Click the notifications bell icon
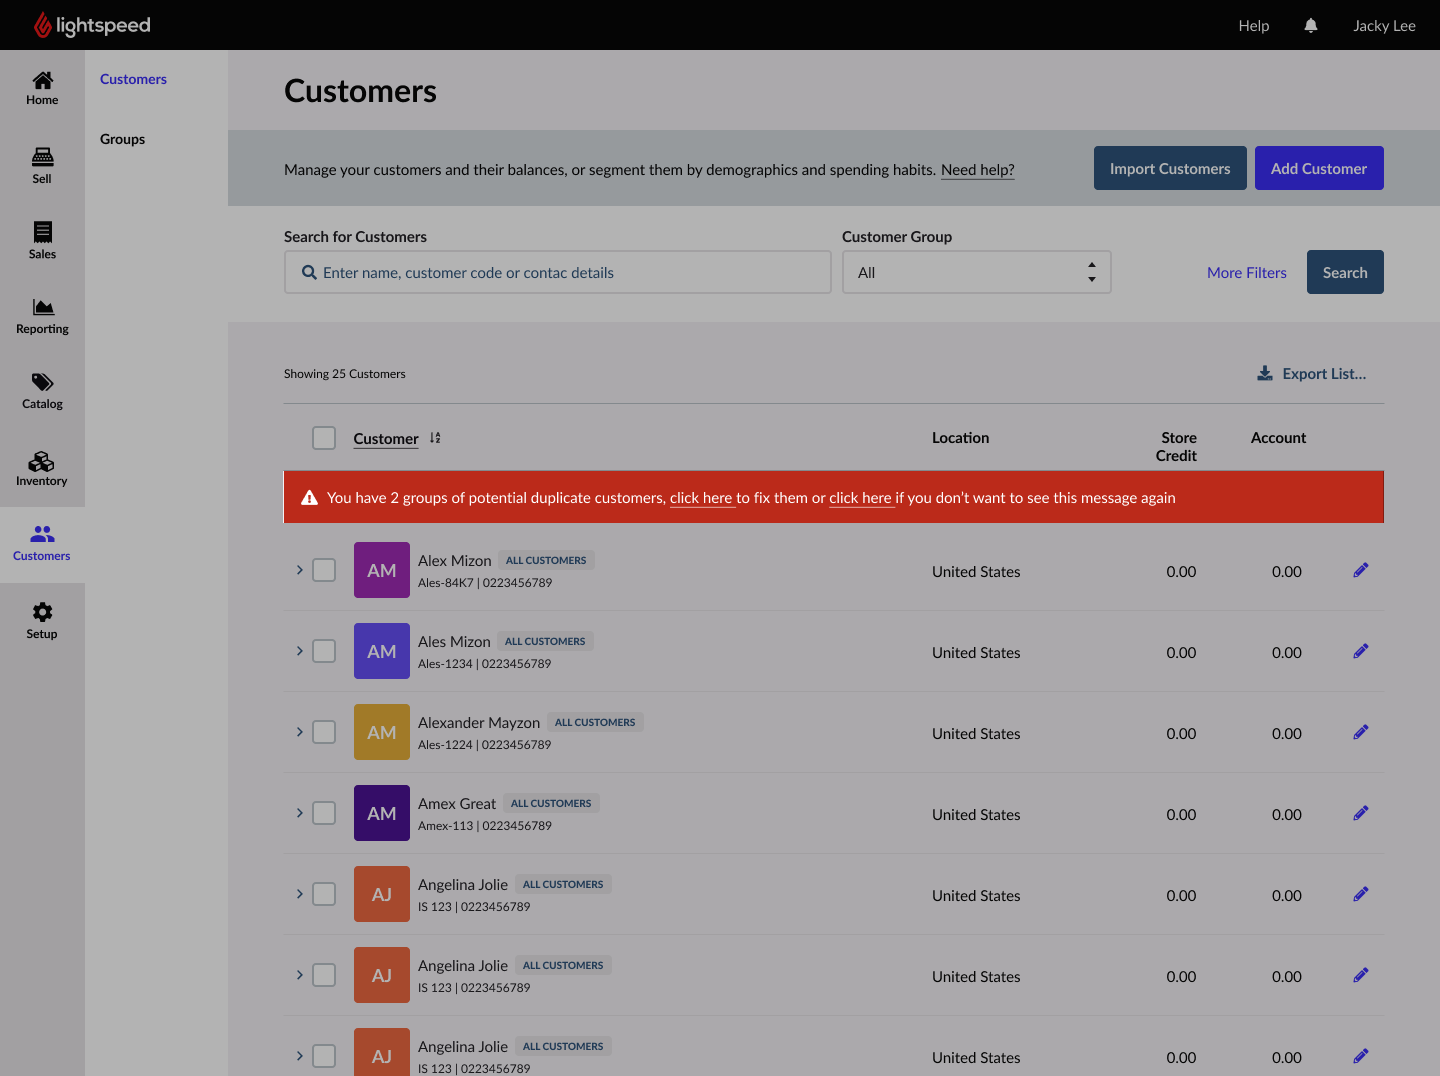Screen dimensions: 1440x1076 (x=1311, y=26)
